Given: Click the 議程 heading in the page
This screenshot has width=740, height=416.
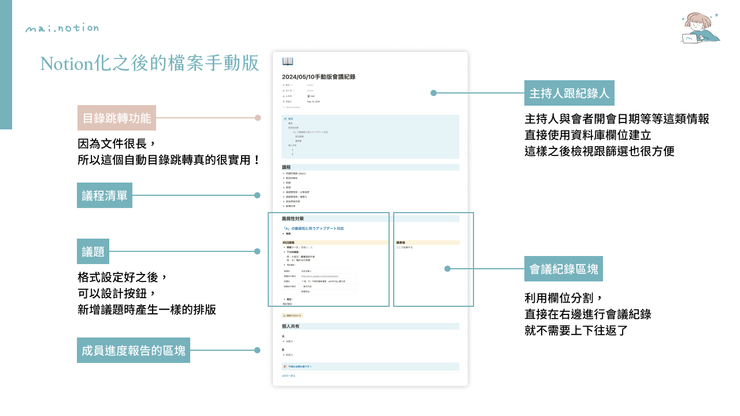Looking at the screenshot, I should 287,167.
